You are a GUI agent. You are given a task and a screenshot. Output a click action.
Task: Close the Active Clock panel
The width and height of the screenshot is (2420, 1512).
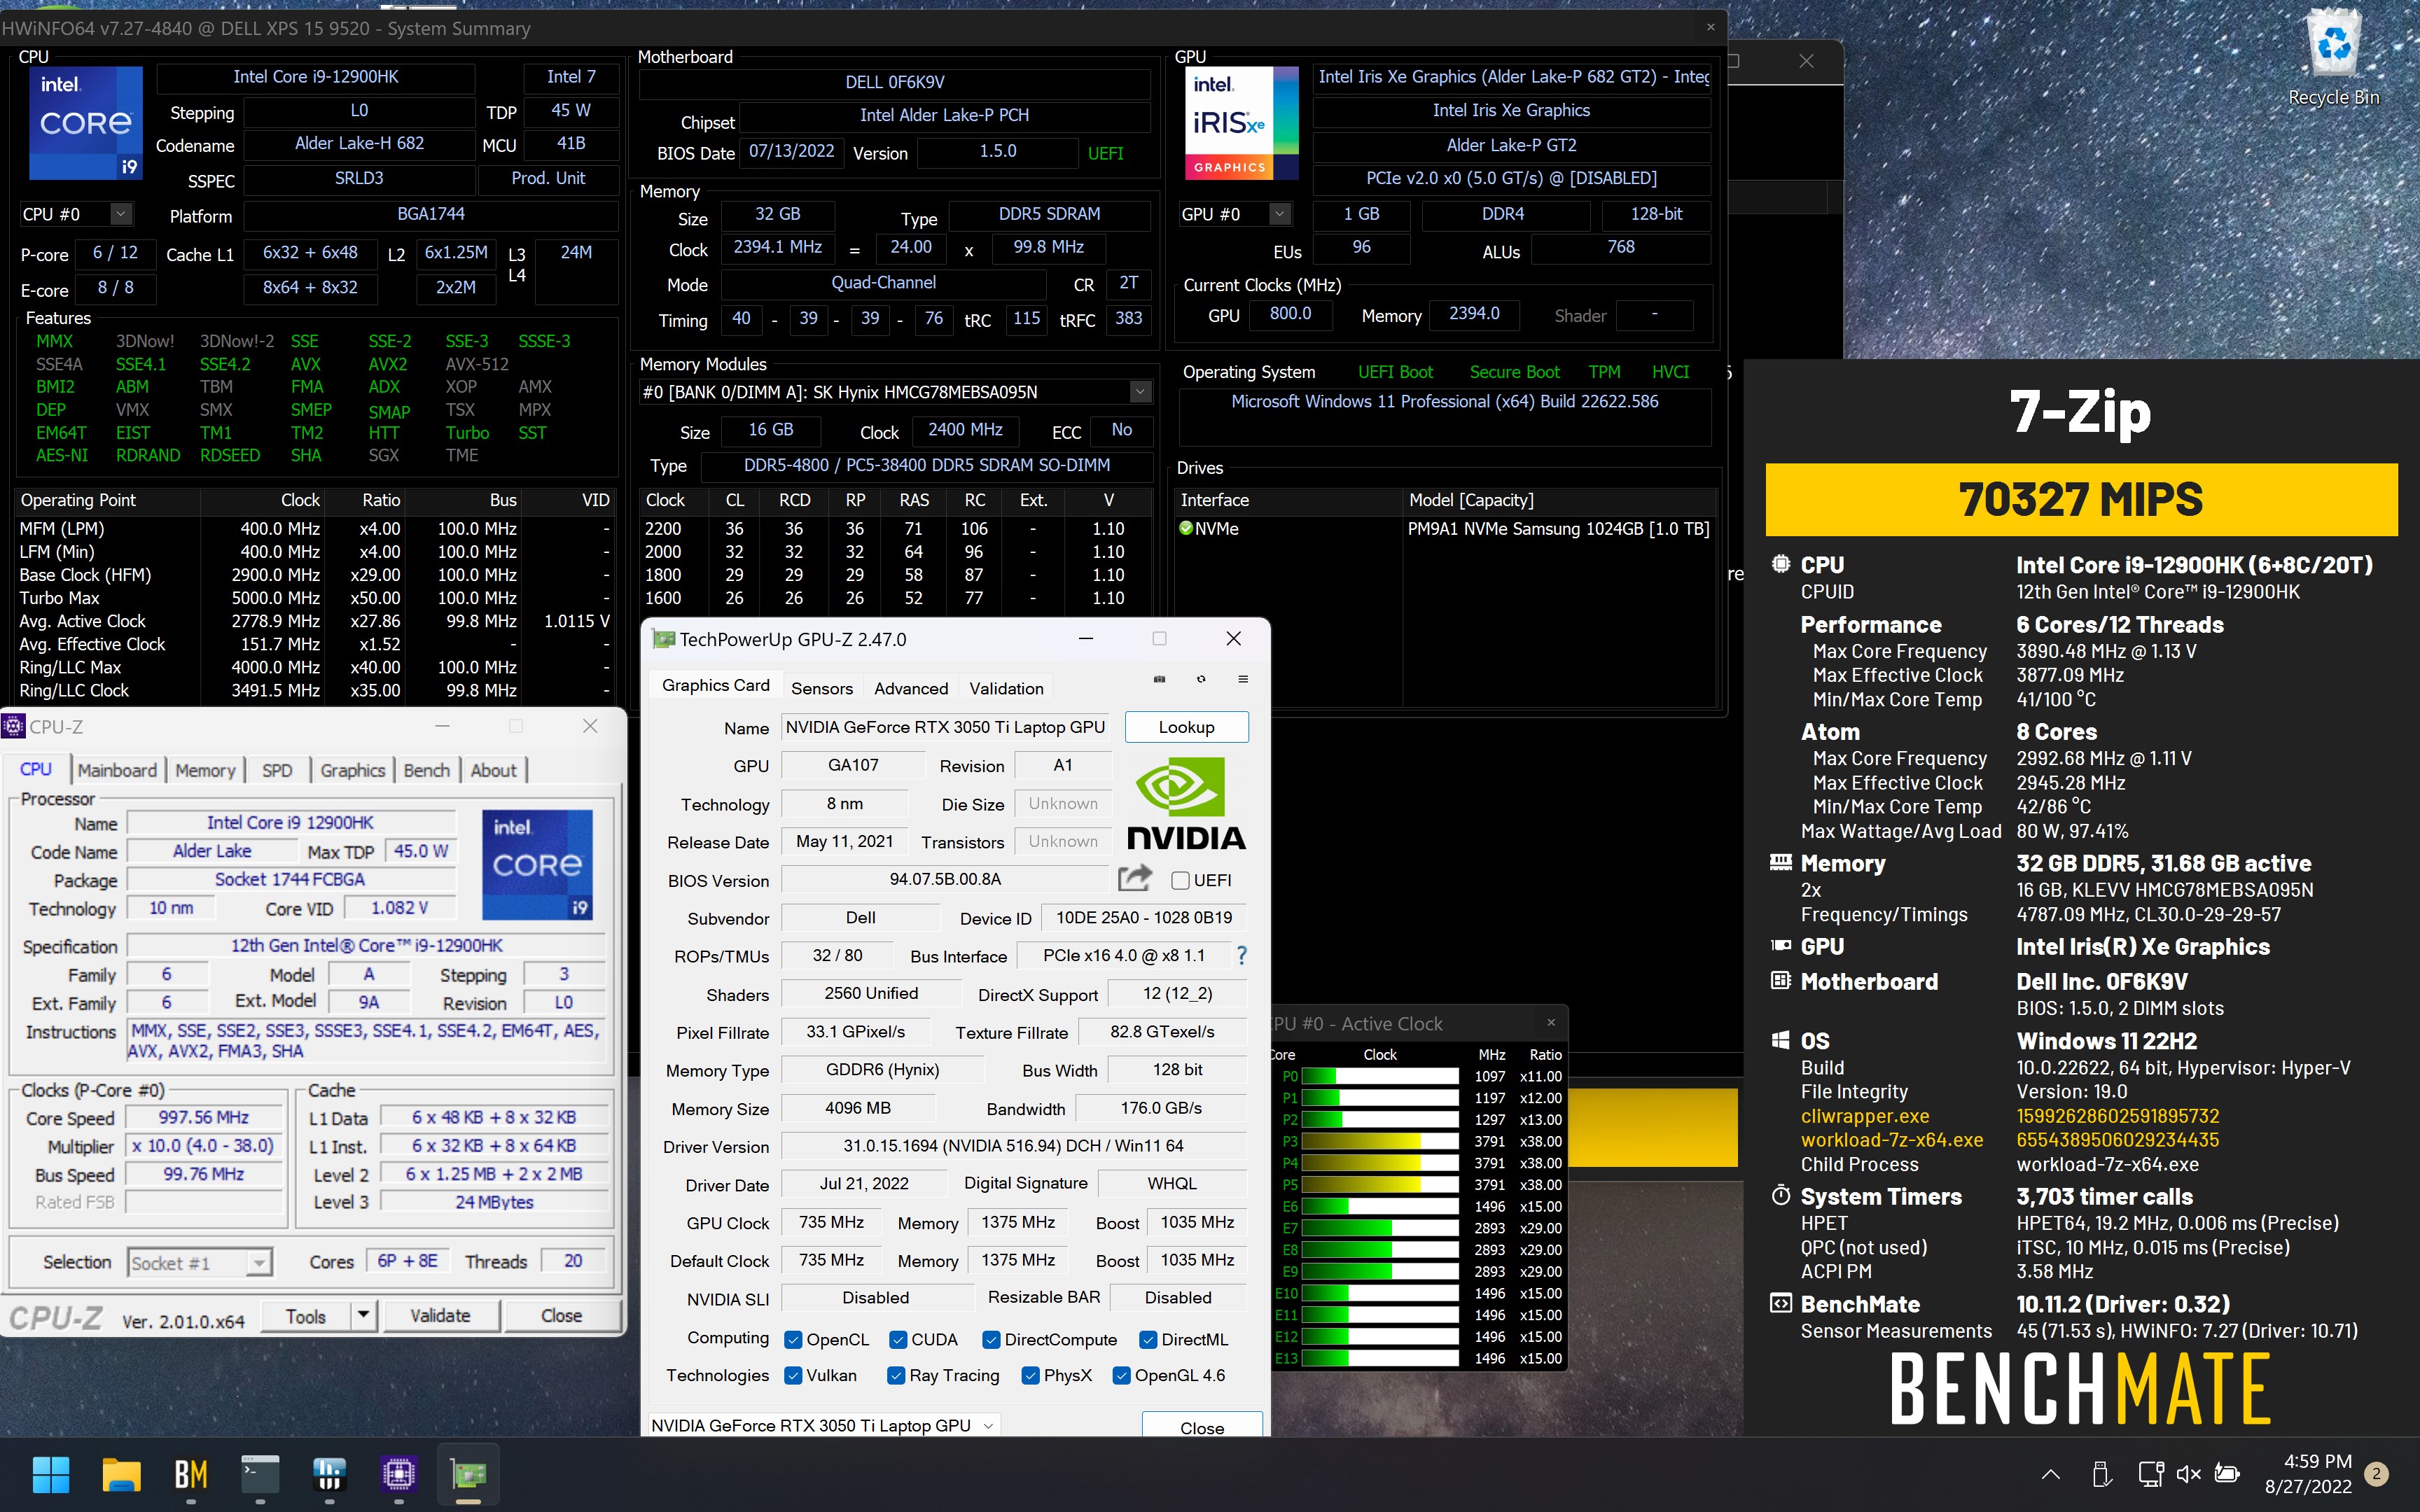tap(1551, 1022)
